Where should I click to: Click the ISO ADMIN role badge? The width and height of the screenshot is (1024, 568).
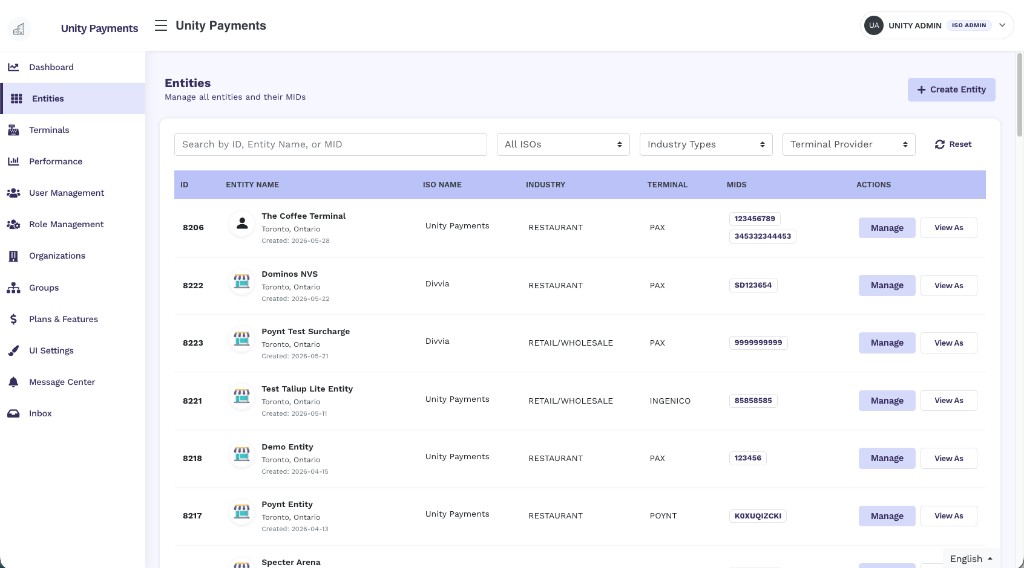[x=968, y=25]
